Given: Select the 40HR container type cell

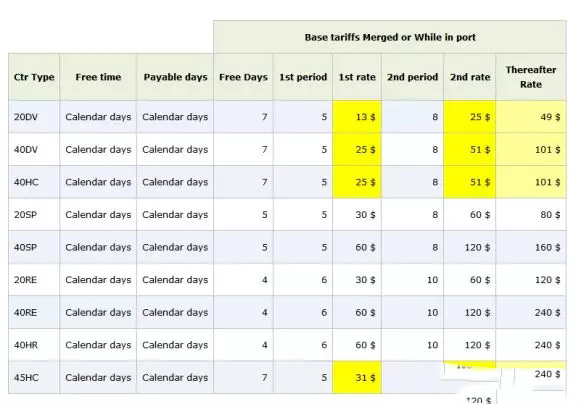Looking at the screenshot, I should 34,345.
